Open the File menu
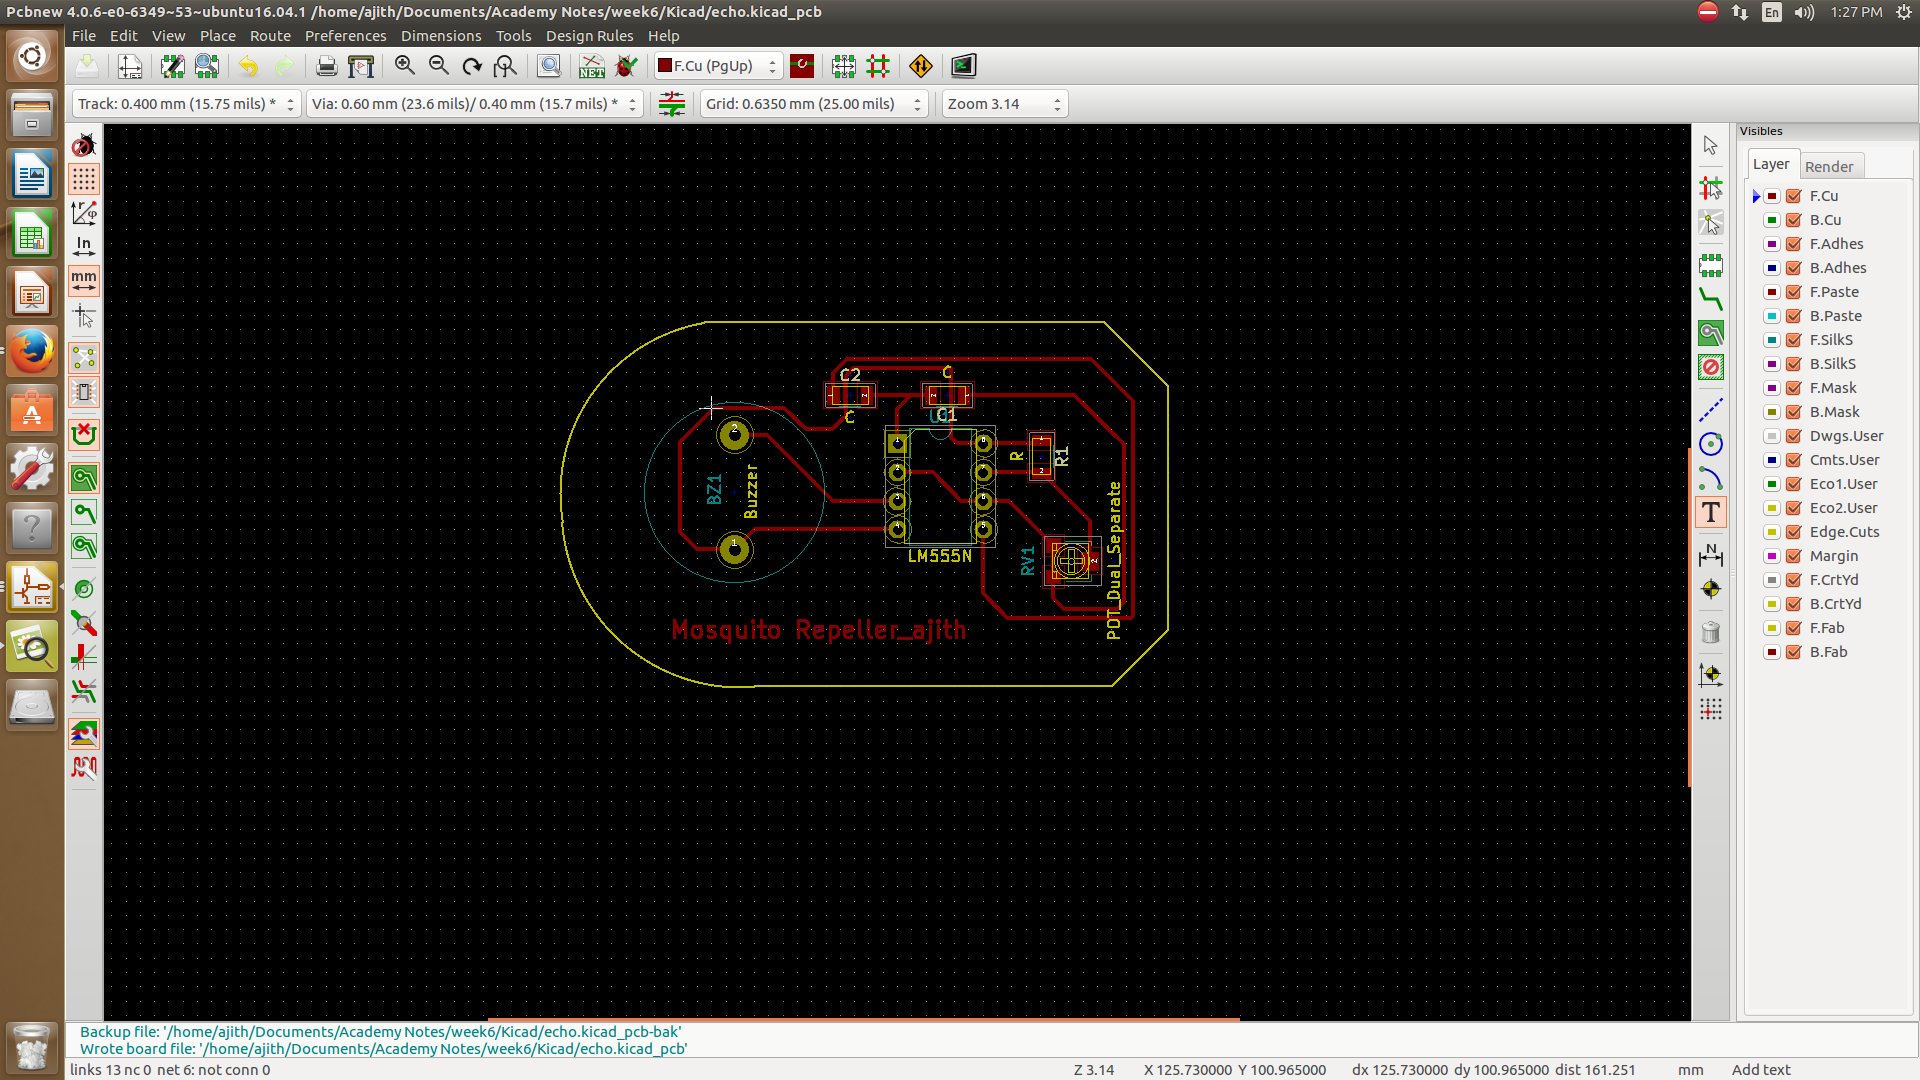The width and height of the screenshot is (1920, 1080). tap(84, 36)
